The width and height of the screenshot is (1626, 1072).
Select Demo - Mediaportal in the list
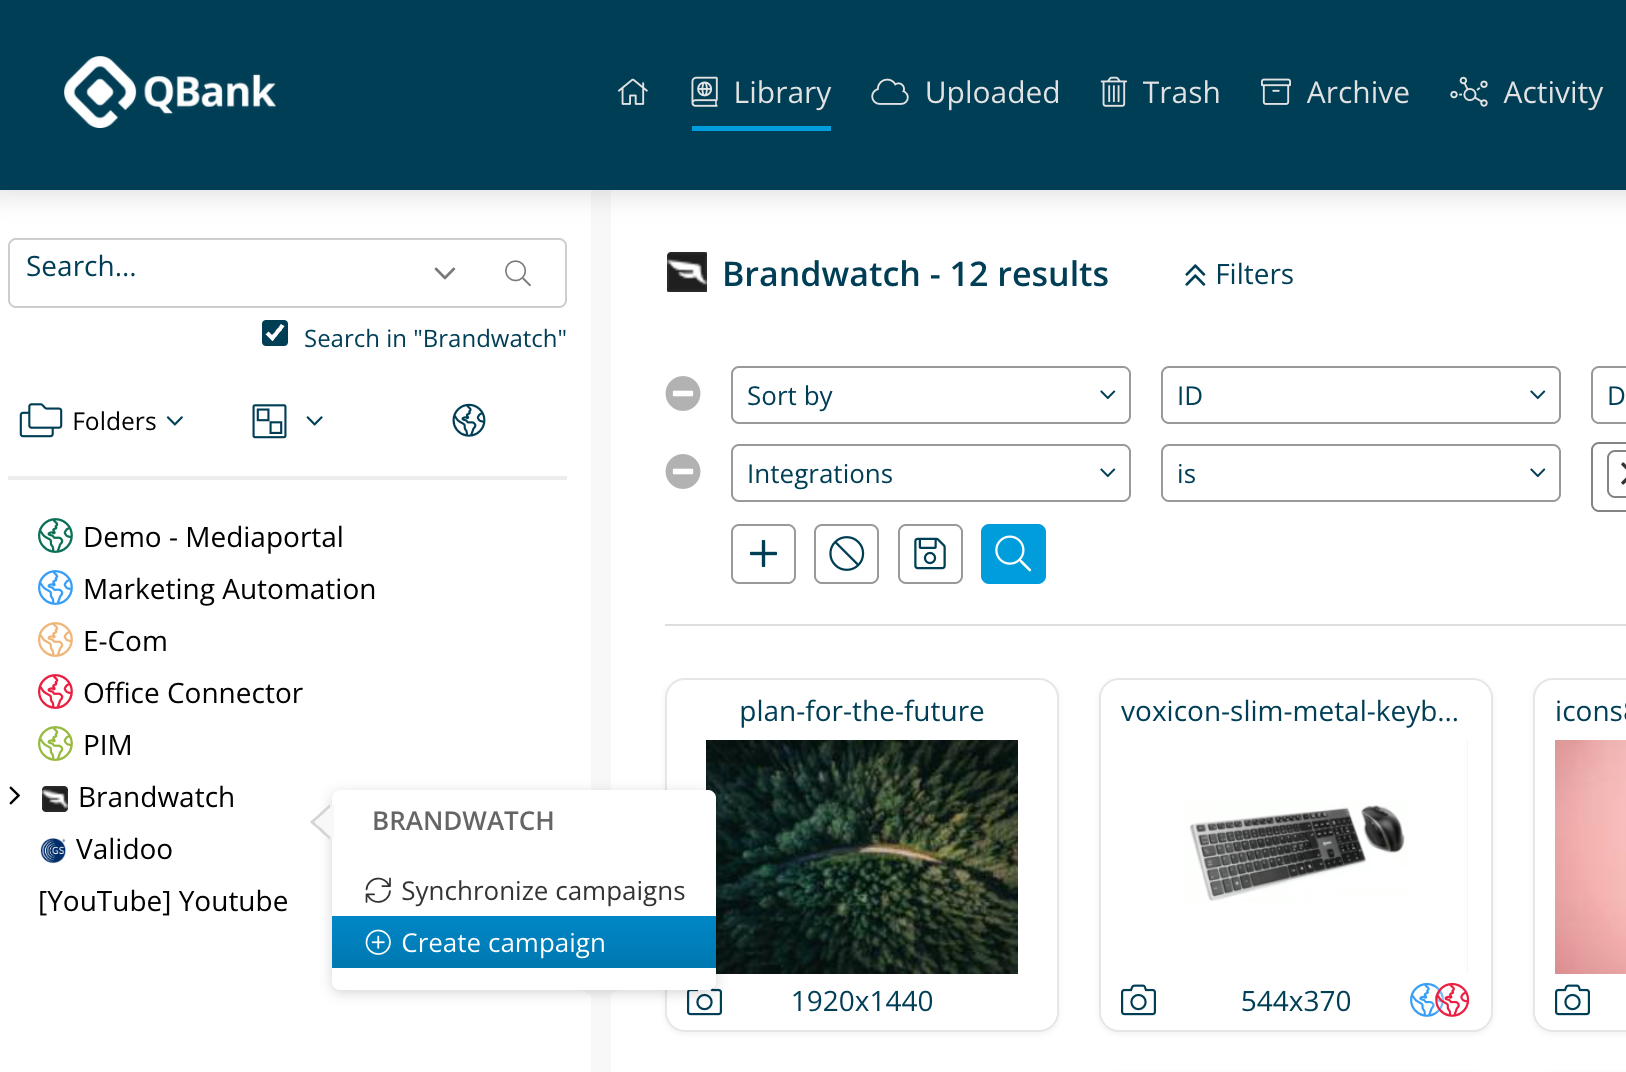click(x=191, y=537)
